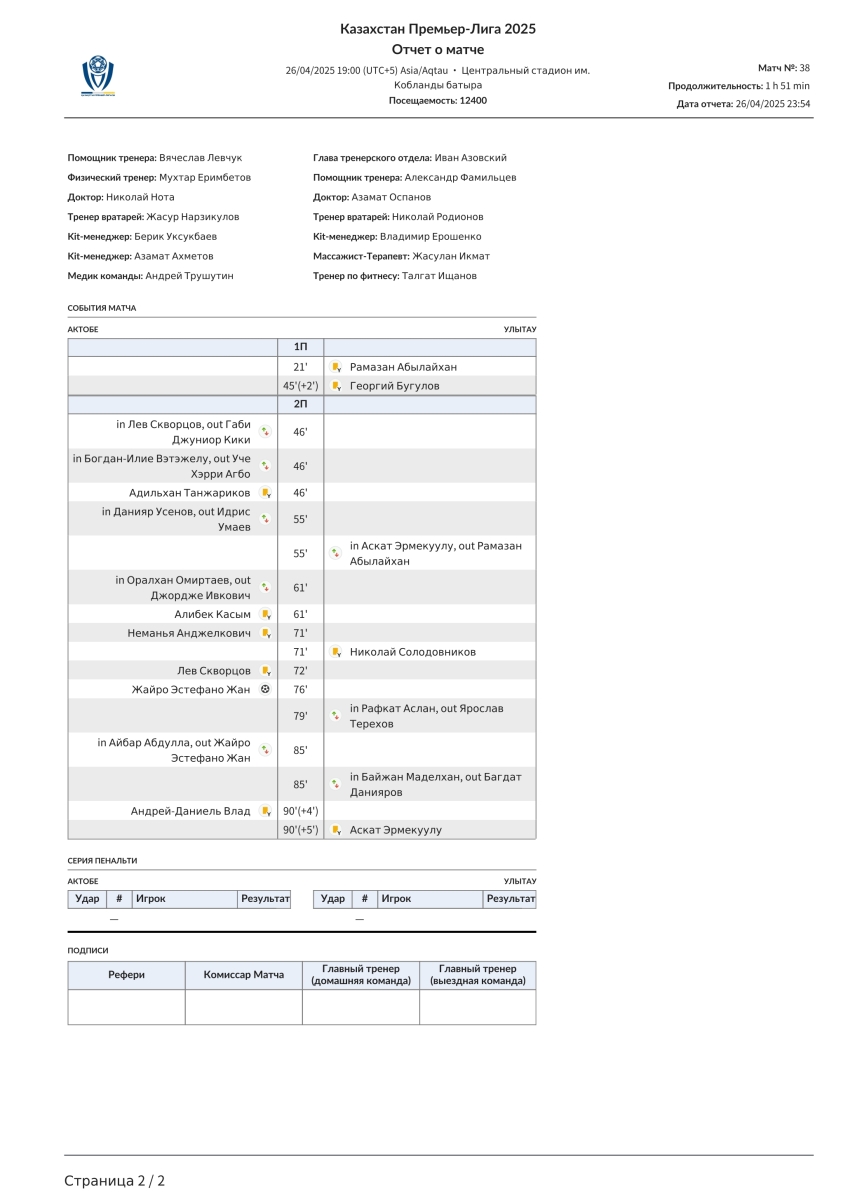The height and width of the screenshot is (1200, 848).
Task: Click yellow card icon beside Алибек Касым
Action: 265,614
